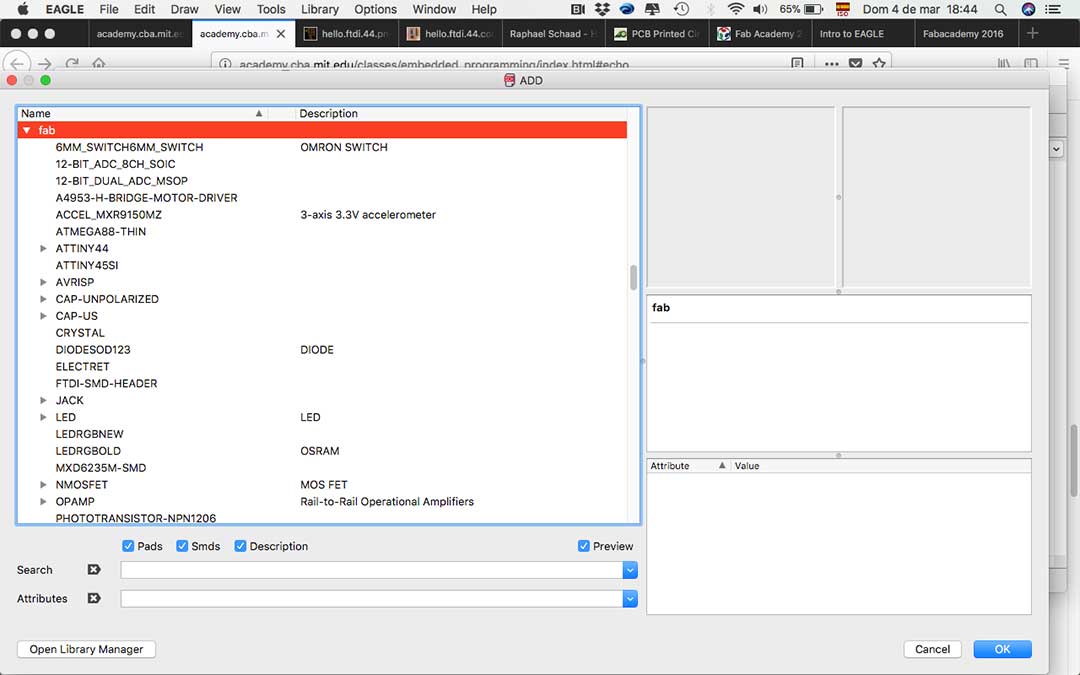
Task: Click the Dropbox menu bar icon
Action: (x=603, y=9)
